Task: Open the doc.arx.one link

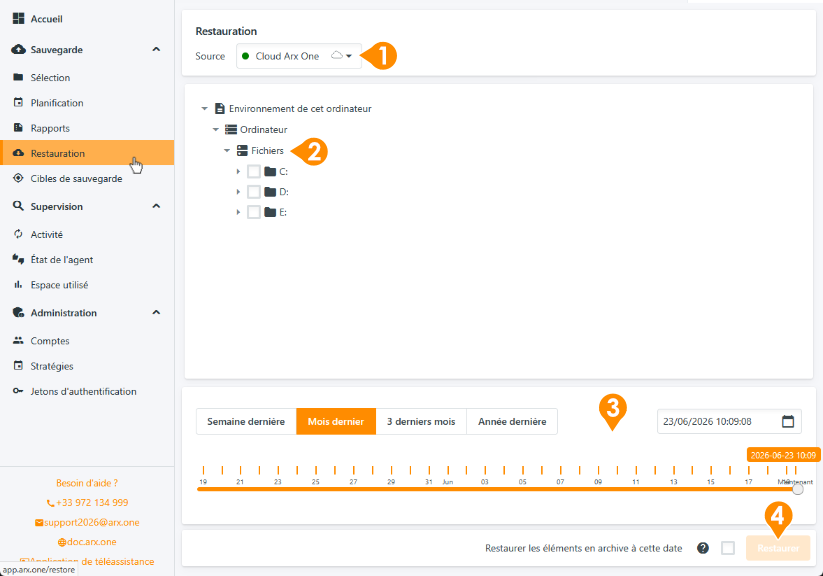Action: click(87, 542)
